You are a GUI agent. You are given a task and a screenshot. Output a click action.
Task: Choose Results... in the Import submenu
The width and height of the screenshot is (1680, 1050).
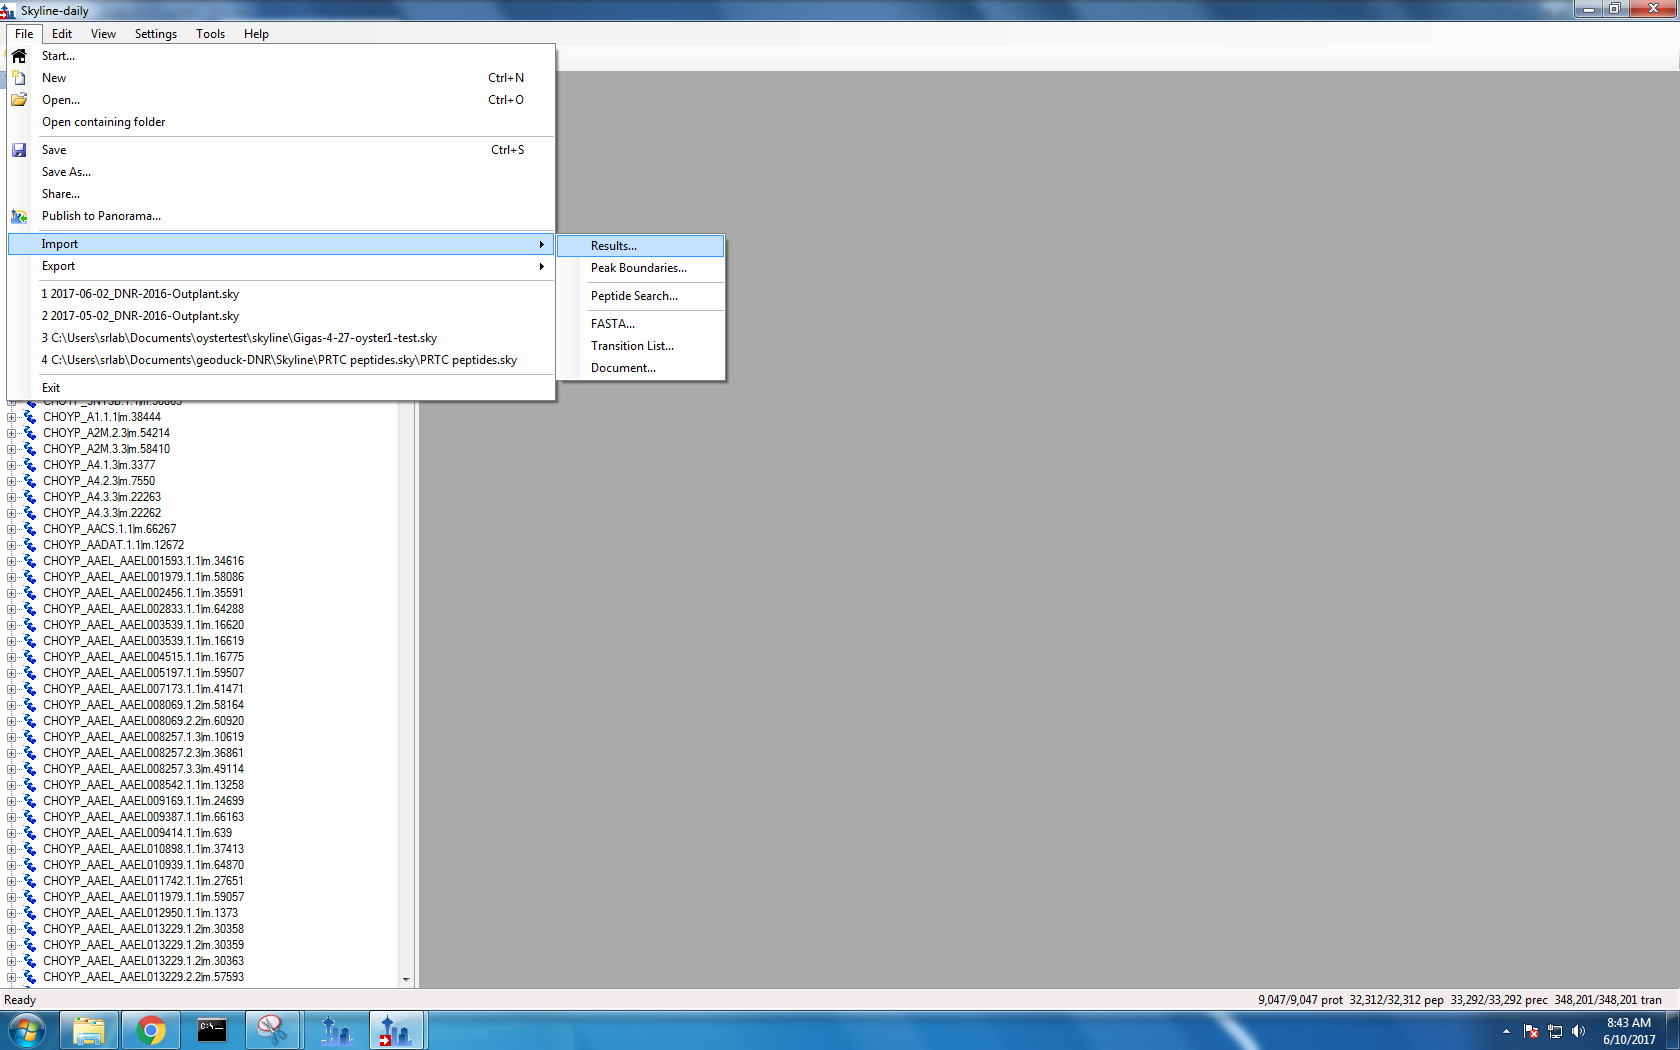pos(640,246)
